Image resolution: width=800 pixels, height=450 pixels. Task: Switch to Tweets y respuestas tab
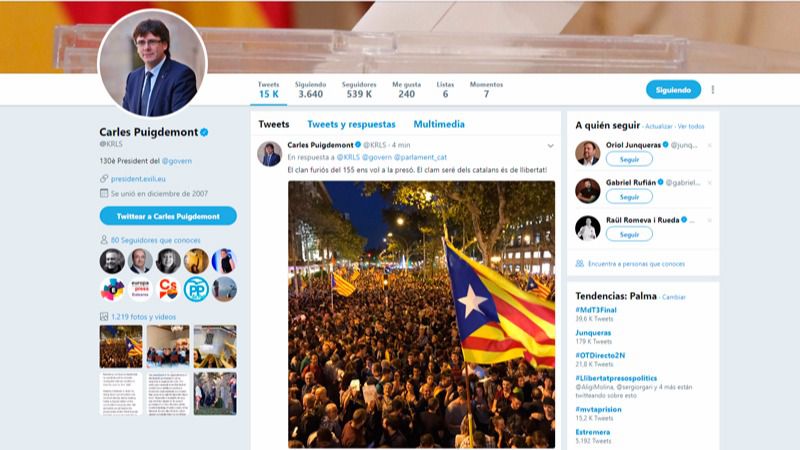[351, 124]
